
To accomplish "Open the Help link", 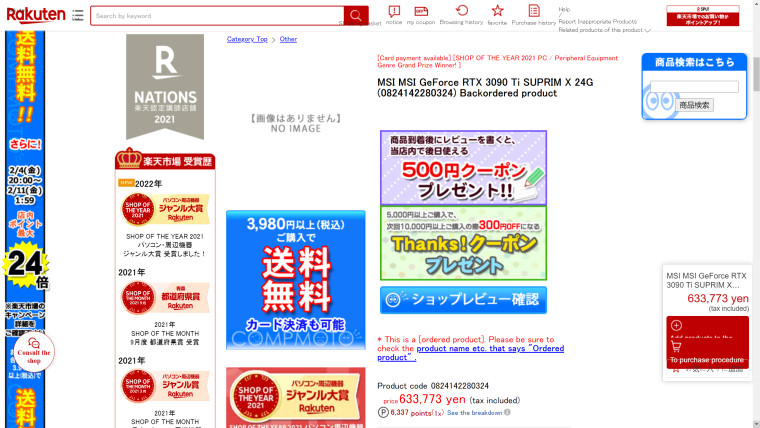I will coord(564,9).
